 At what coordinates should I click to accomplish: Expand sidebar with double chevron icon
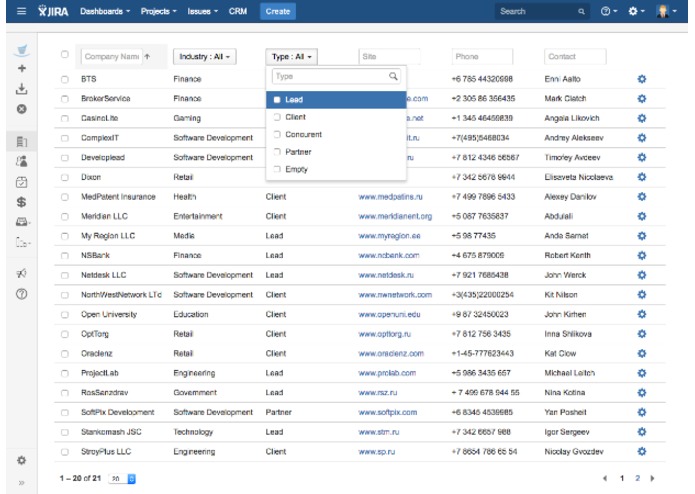pos(21,483)
